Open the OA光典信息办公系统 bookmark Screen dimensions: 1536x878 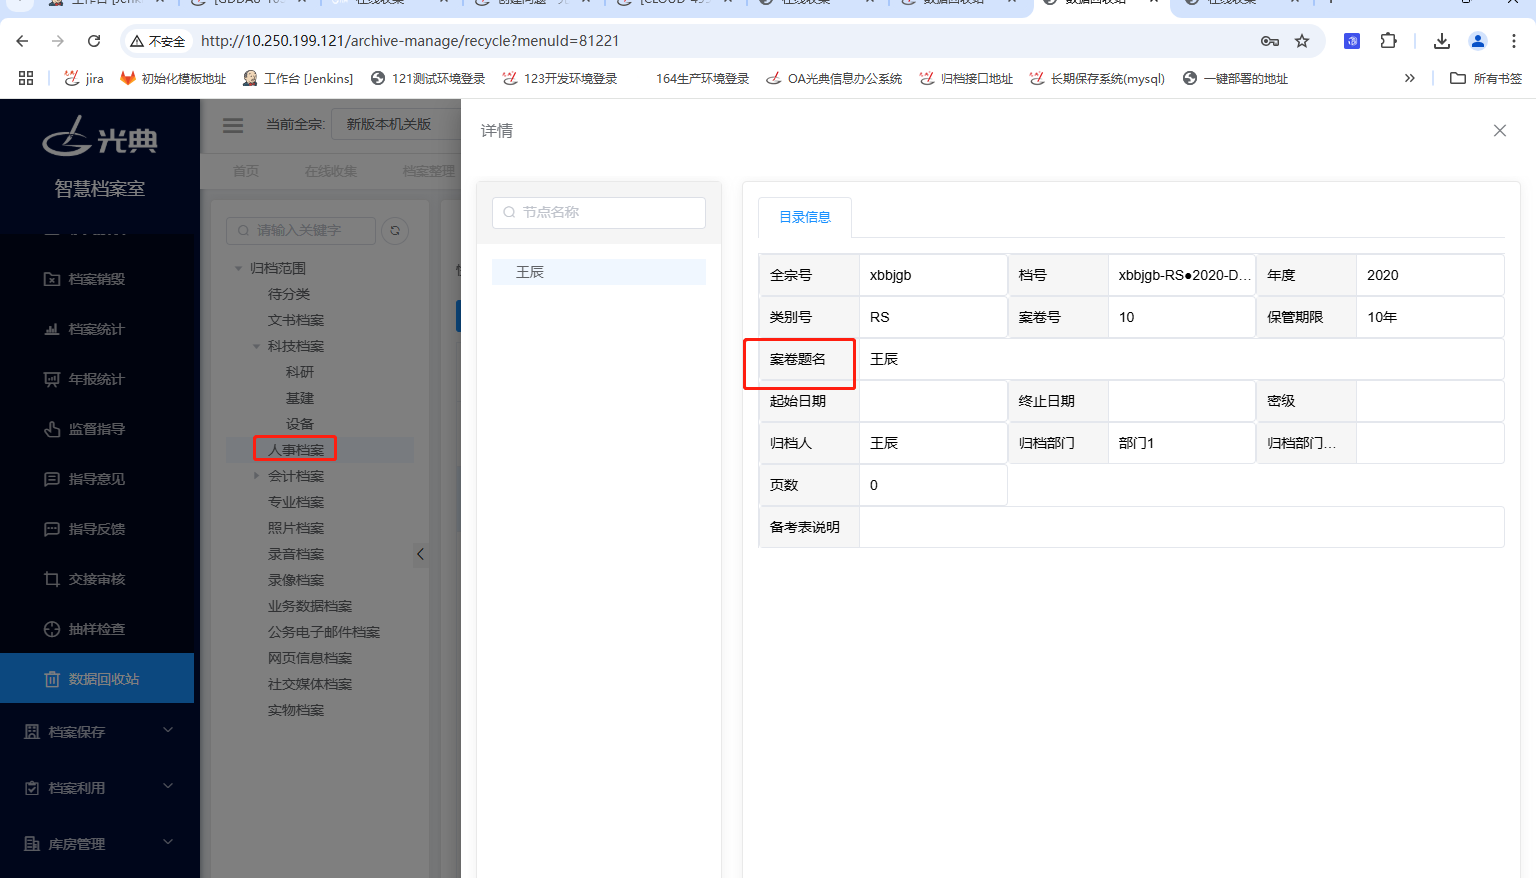(x=834, y=78)
